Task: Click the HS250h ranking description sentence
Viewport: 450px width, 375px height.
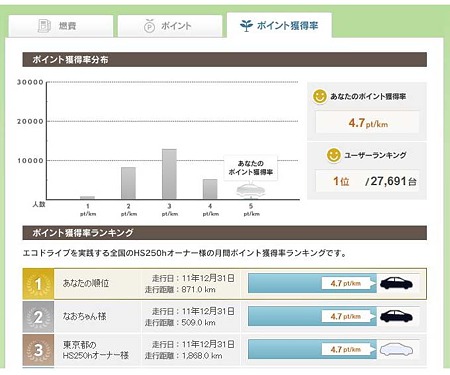Action: [185, 253]
